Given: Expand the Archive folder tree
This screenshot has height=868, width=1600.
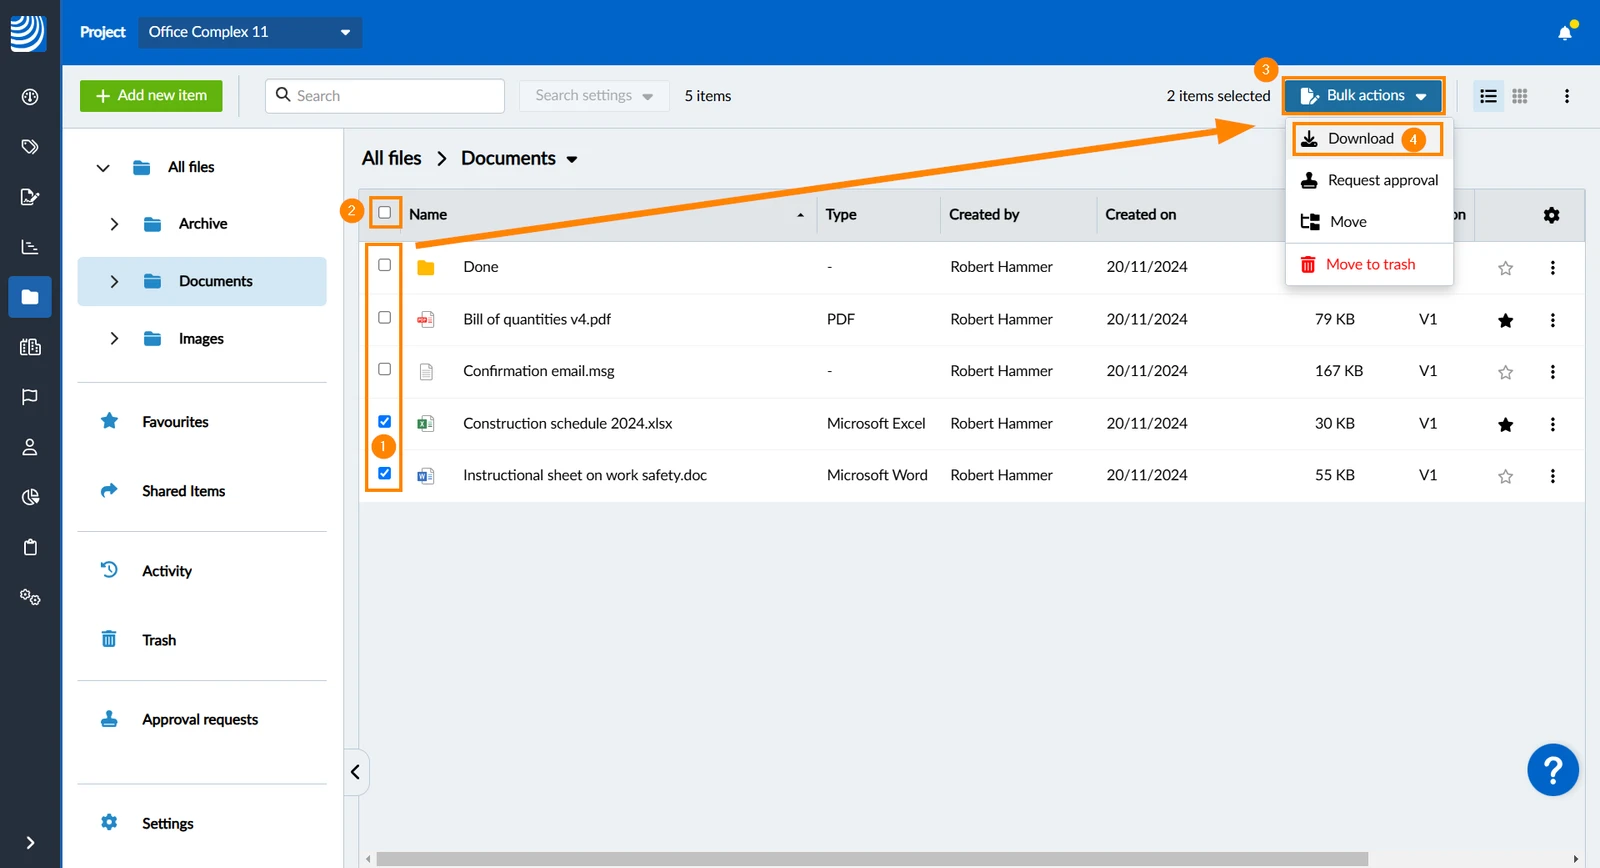Looking at the screenshot, I should point(114,224).
